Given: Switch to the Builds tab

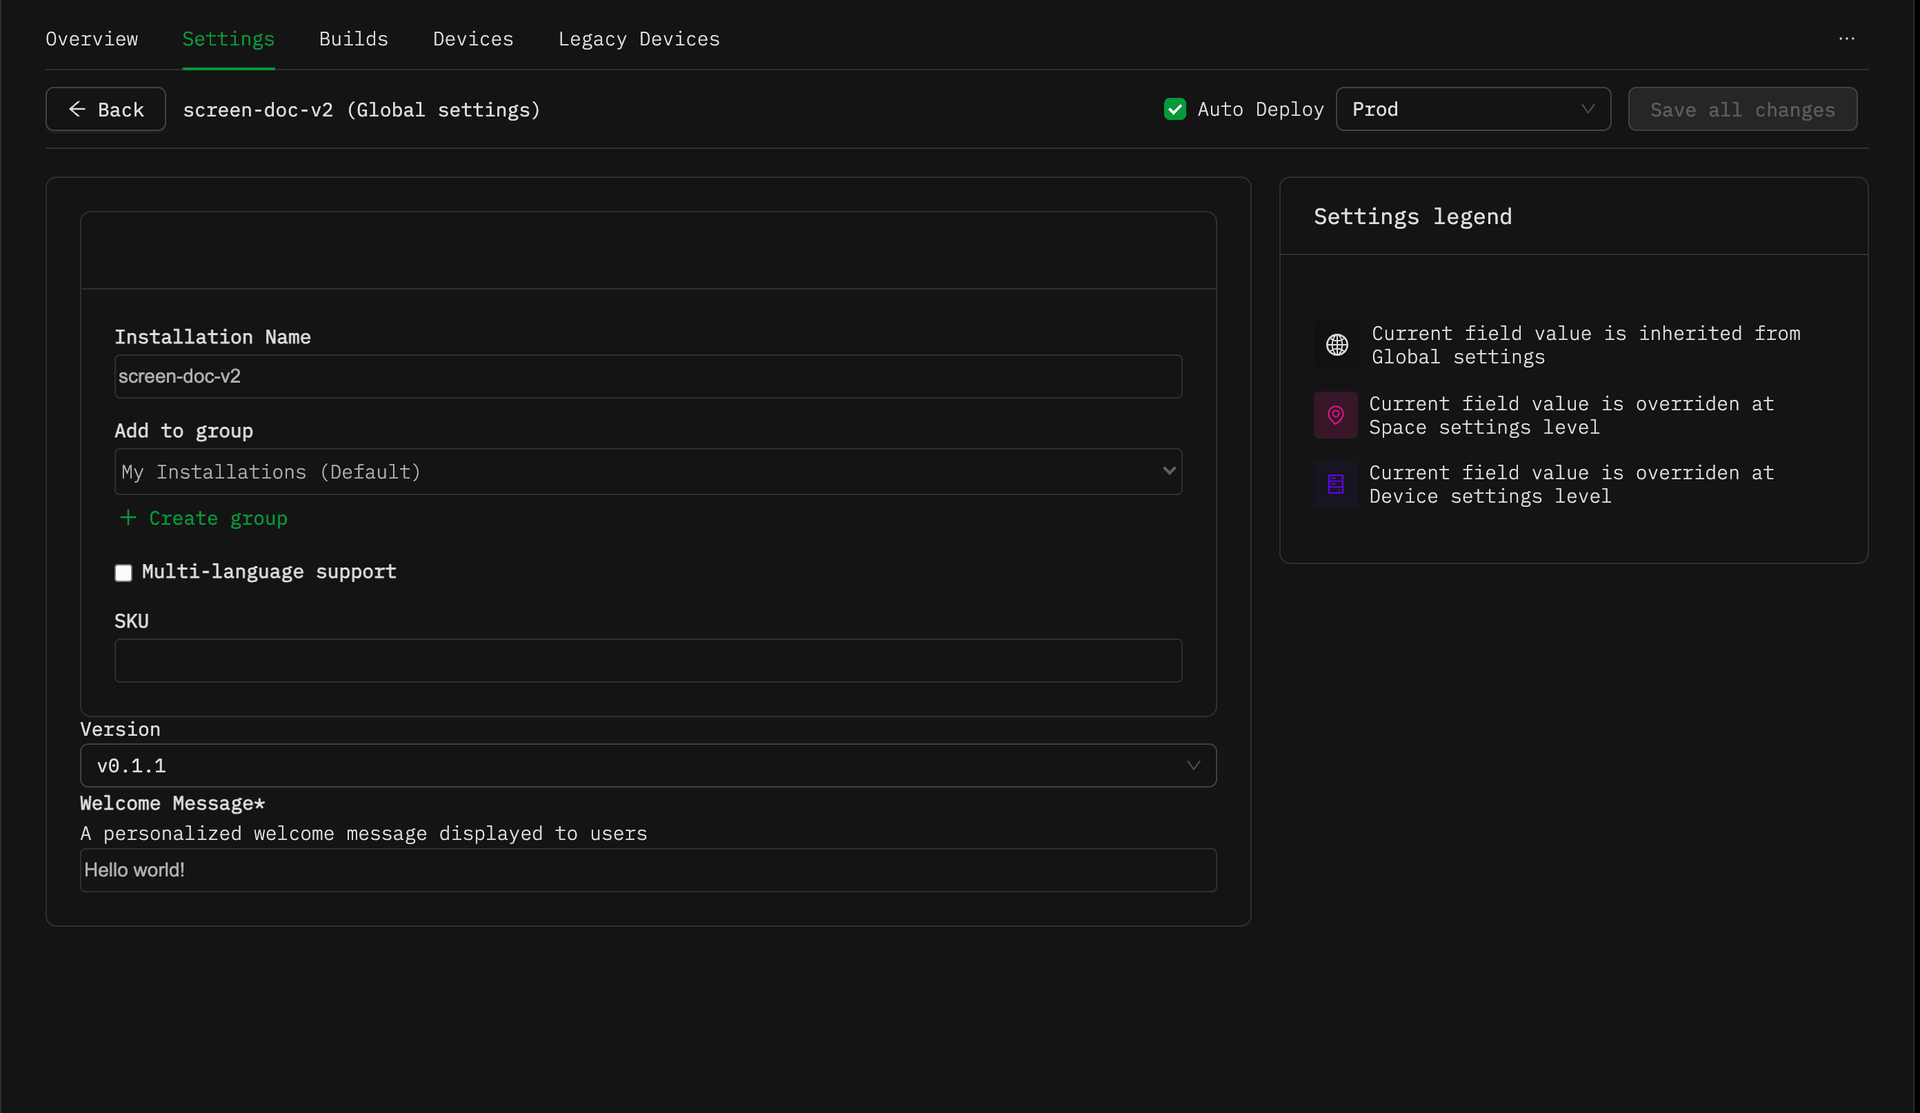Looking at the screenshot, I should [353, 39].
